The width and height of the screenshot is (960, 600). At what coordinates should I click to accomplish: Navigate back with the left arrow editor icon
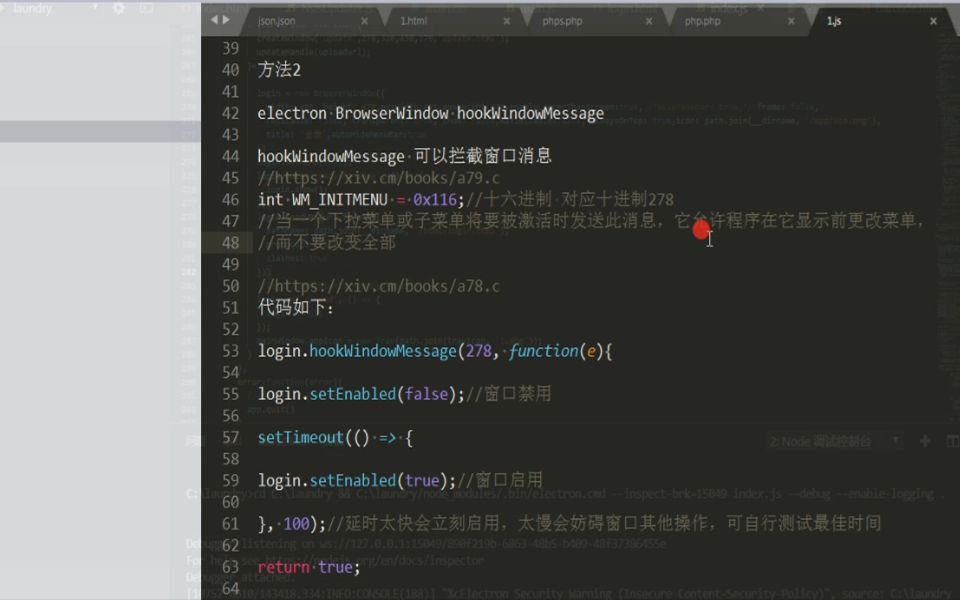[x=213, y=17]
